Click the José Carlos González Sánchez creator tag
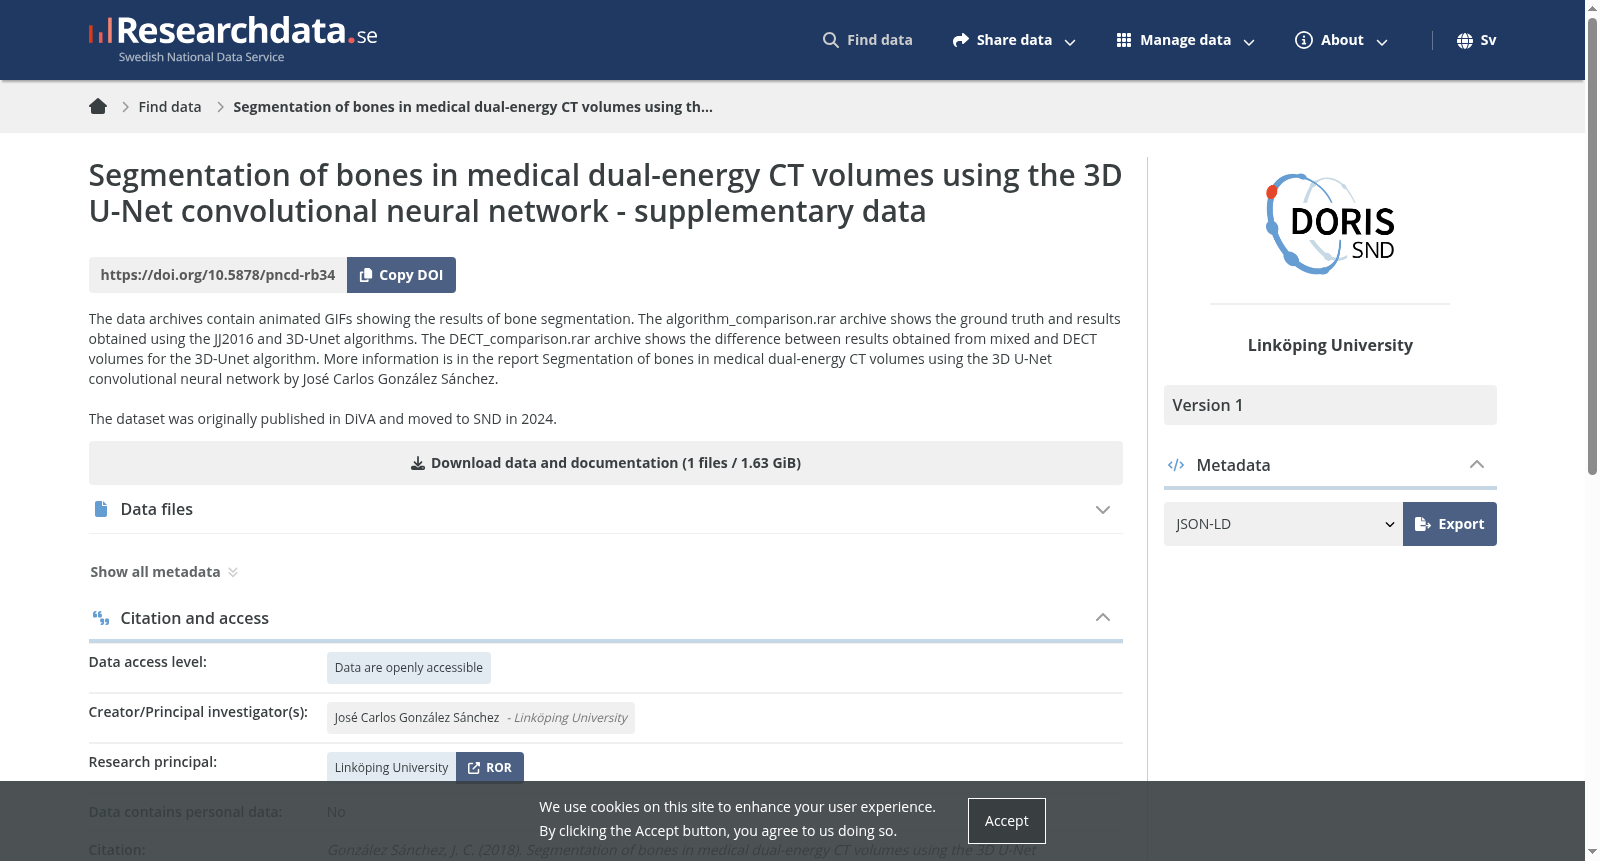Screen dimensions: 1600x861 point(481,718)
